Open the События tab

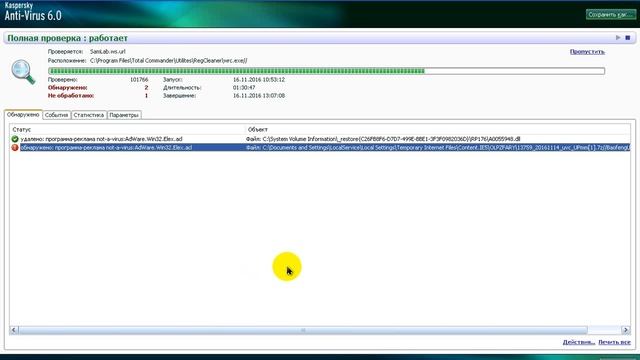pos(56,115)
